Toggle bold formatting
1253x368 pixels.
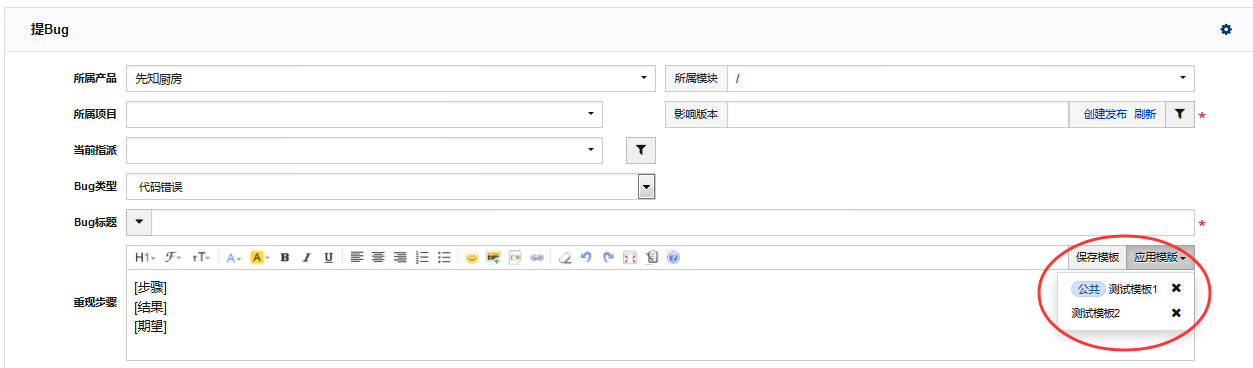point(285,257)
